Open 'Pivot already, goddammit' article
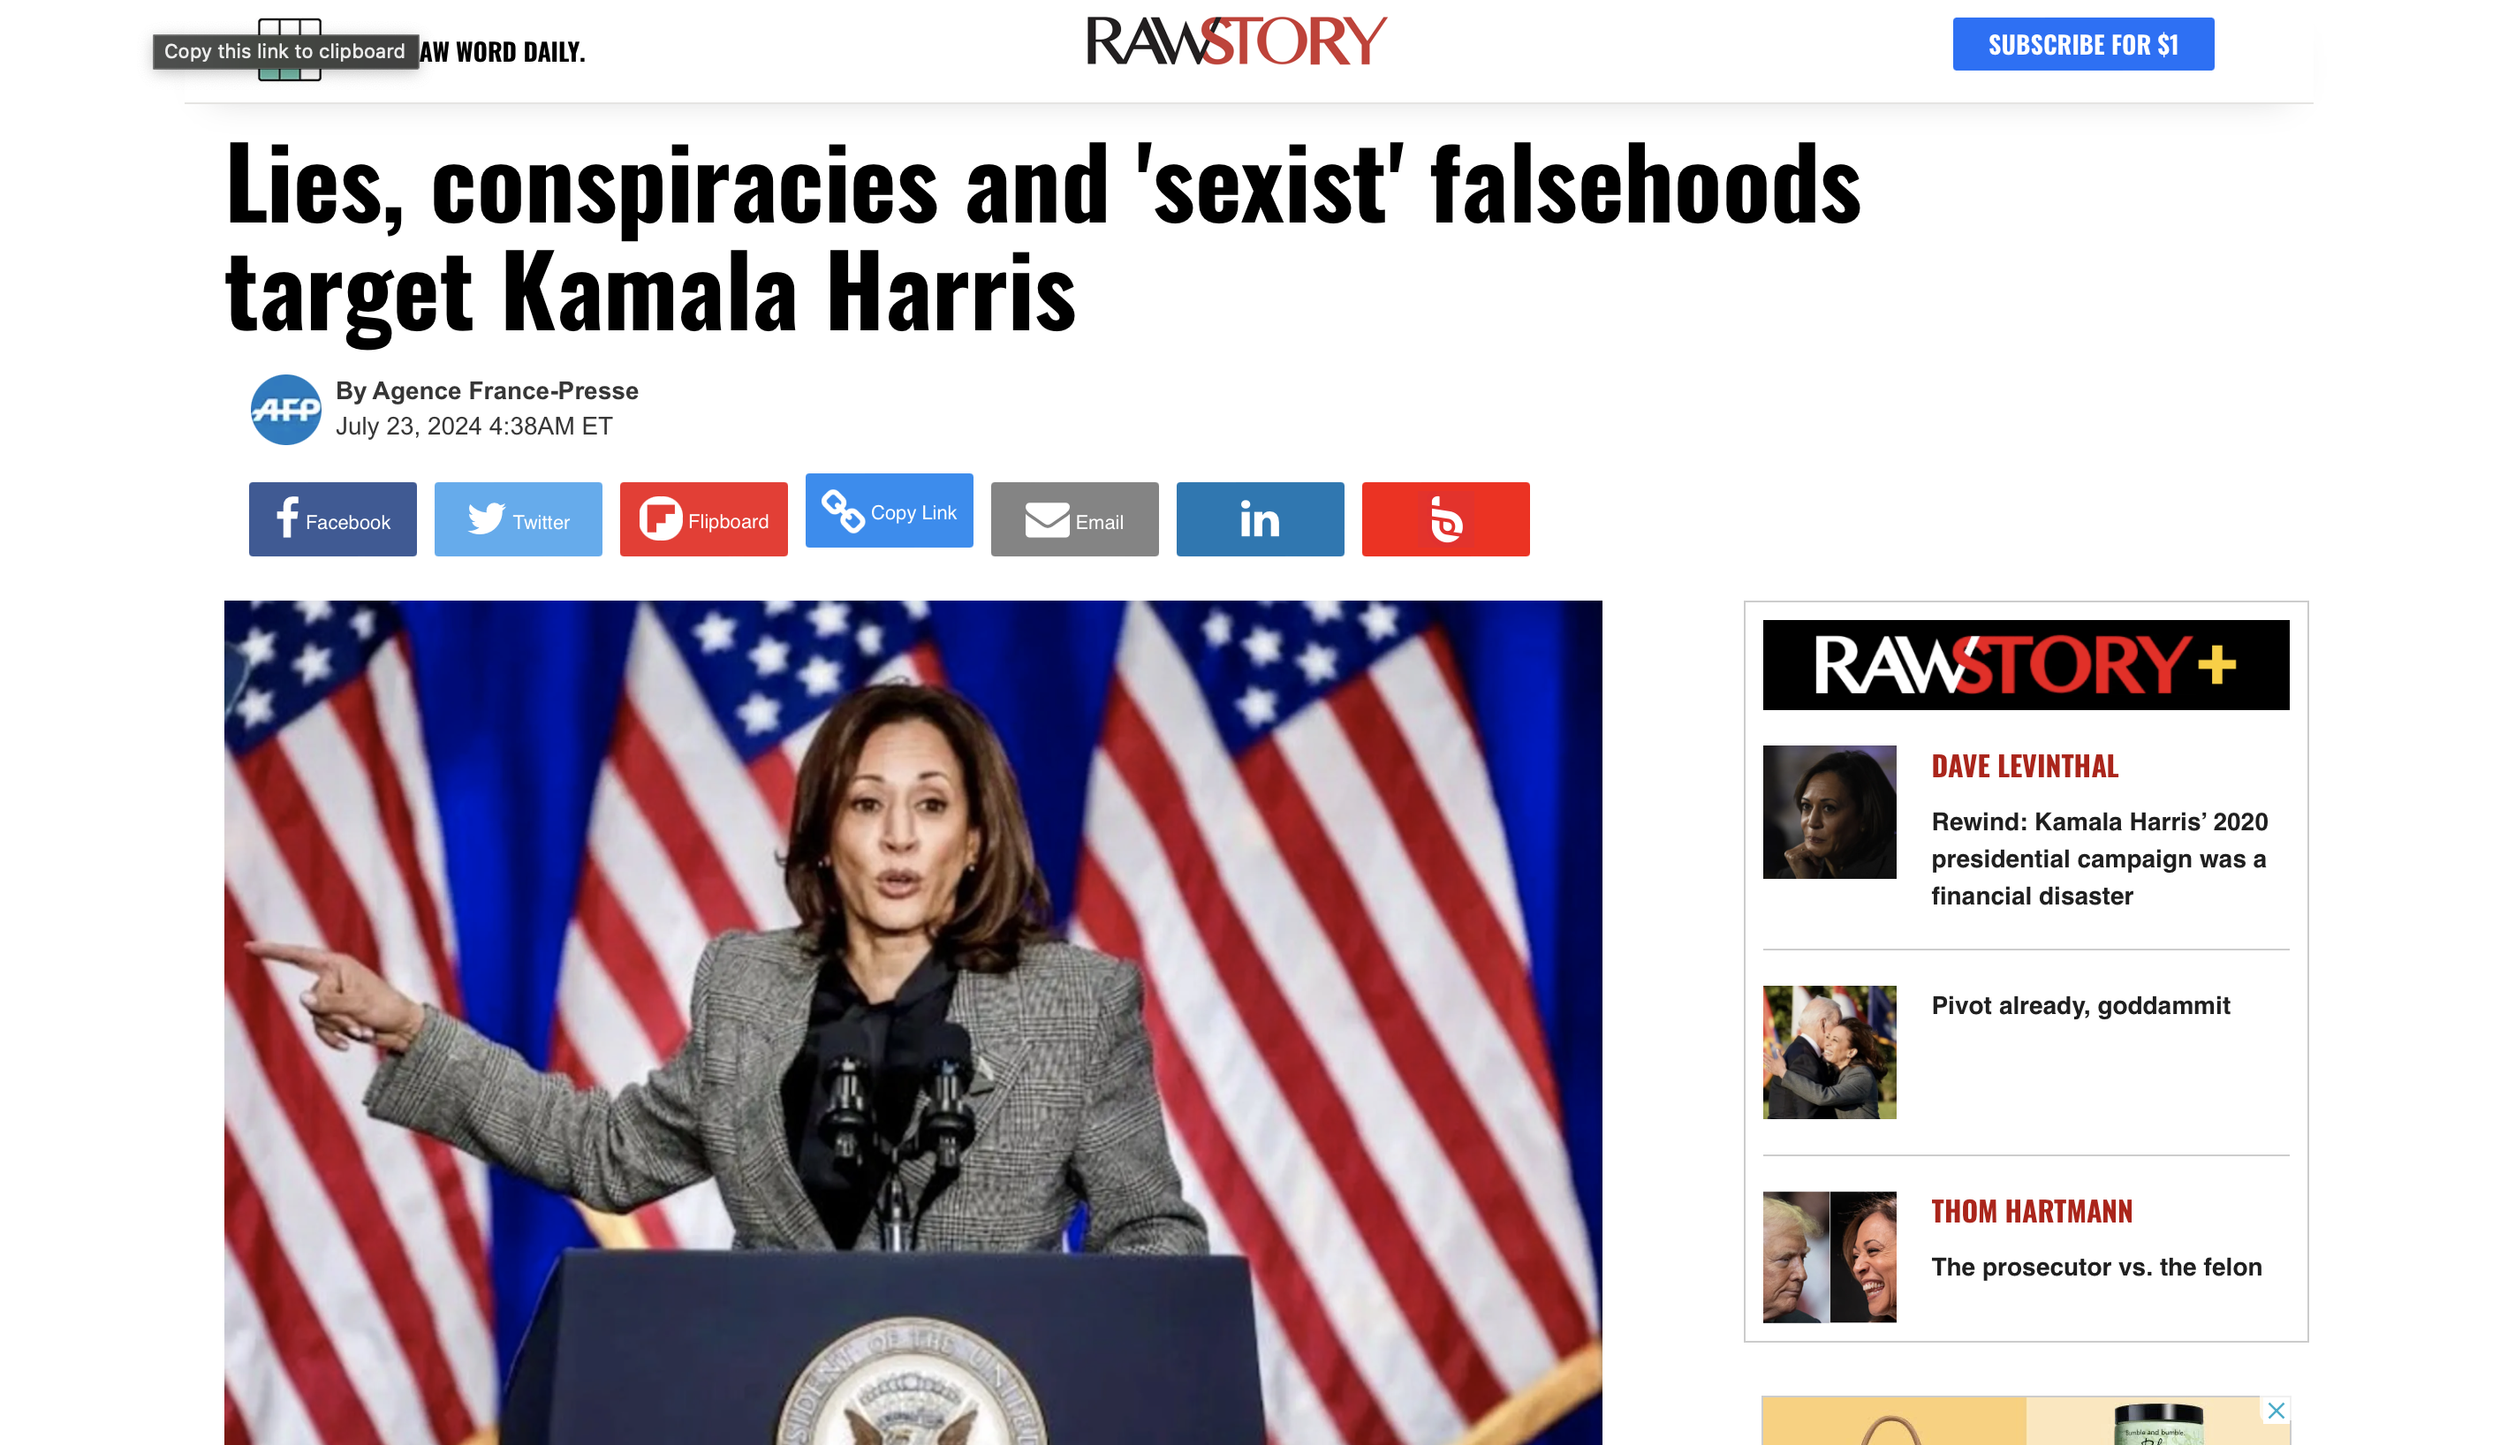Image resolution: width=2500 pixels, height=1445 pixels. point(2080,1005)
